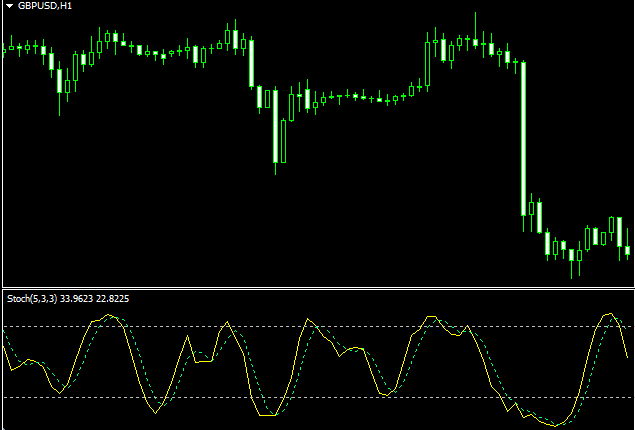Click the divider between price chart and stochastic window
The height and width of the screenshot is (430, 635).
[x=317, y=288]
